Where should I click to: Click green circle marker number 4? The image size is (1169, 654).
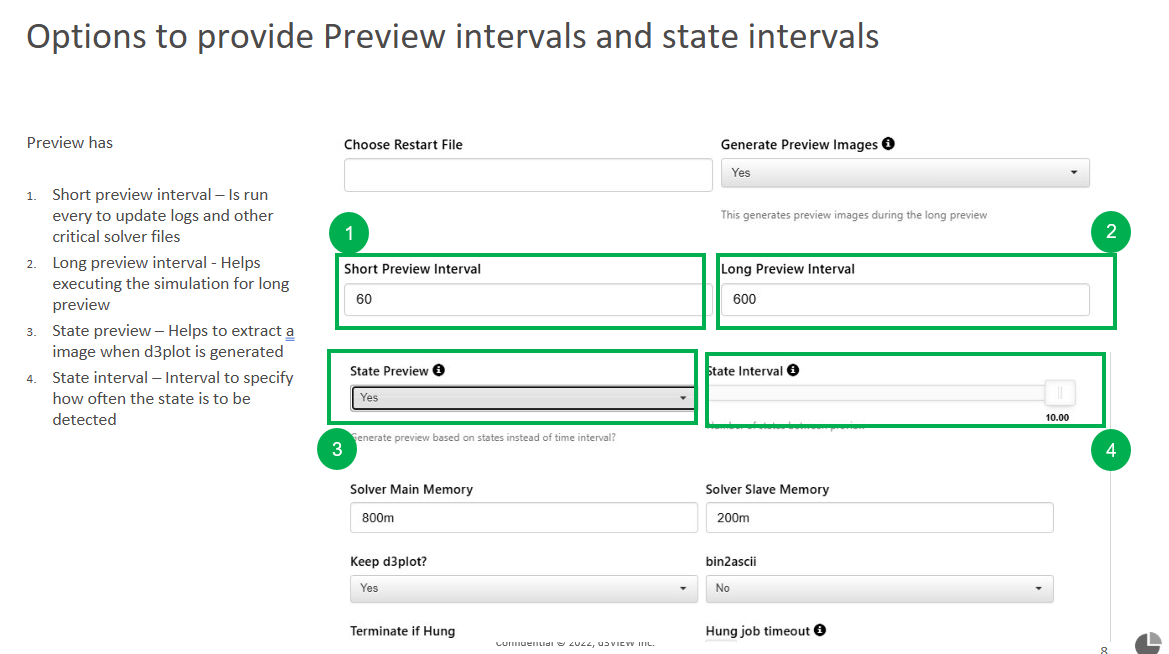(1110, 450)
